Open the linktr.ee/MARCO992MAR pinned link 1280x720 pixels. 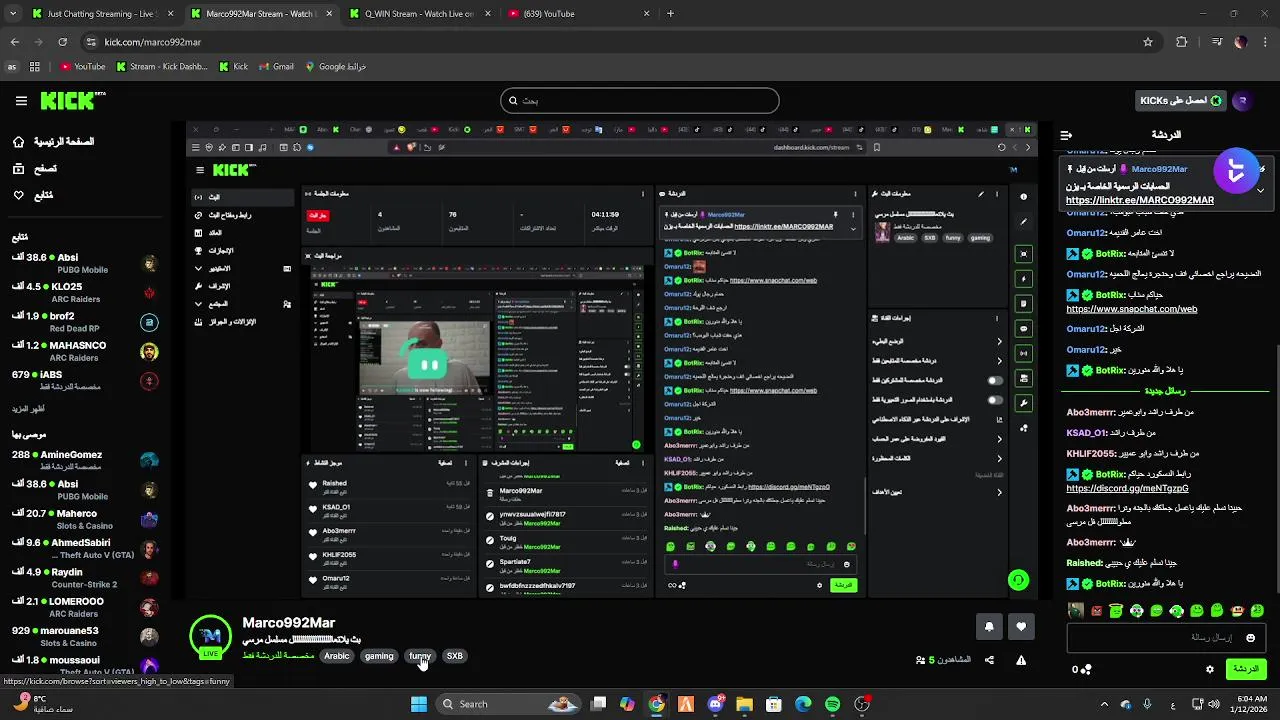pyautogui.click(x=1140, y=200)
